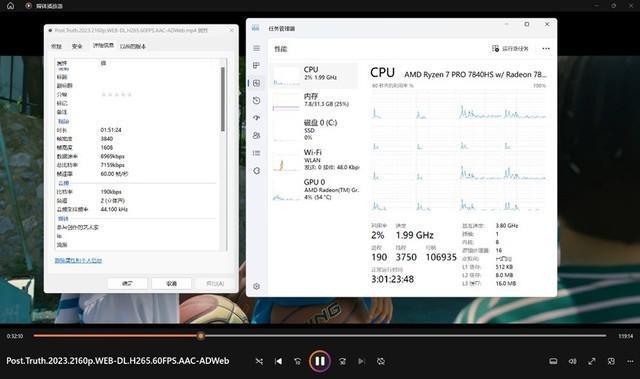
Task: Click CPU speed value 1.99 GHz
Action: coord(414,235)
